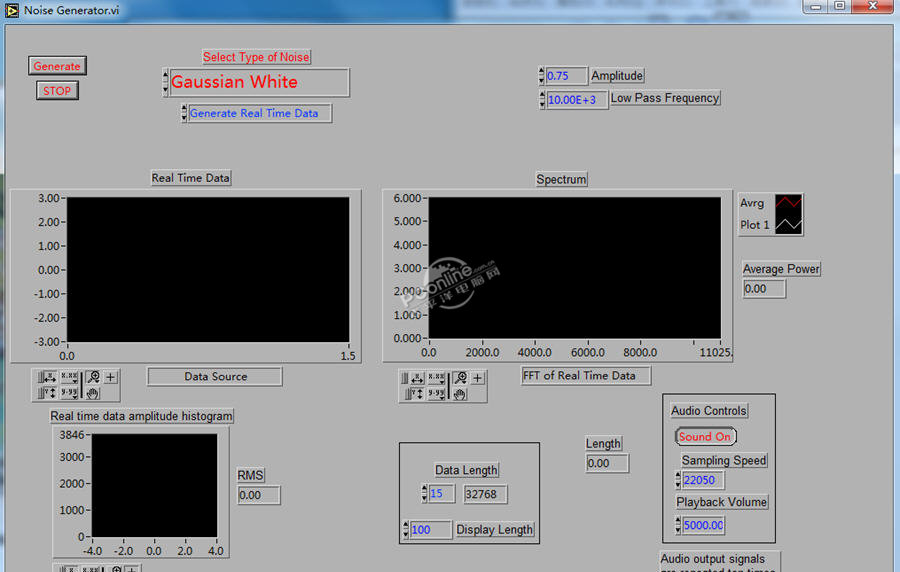Screen dimensions: 900x572
Task: Click the Playback Volume field 5000.00
Action: (x=703, y=525)
